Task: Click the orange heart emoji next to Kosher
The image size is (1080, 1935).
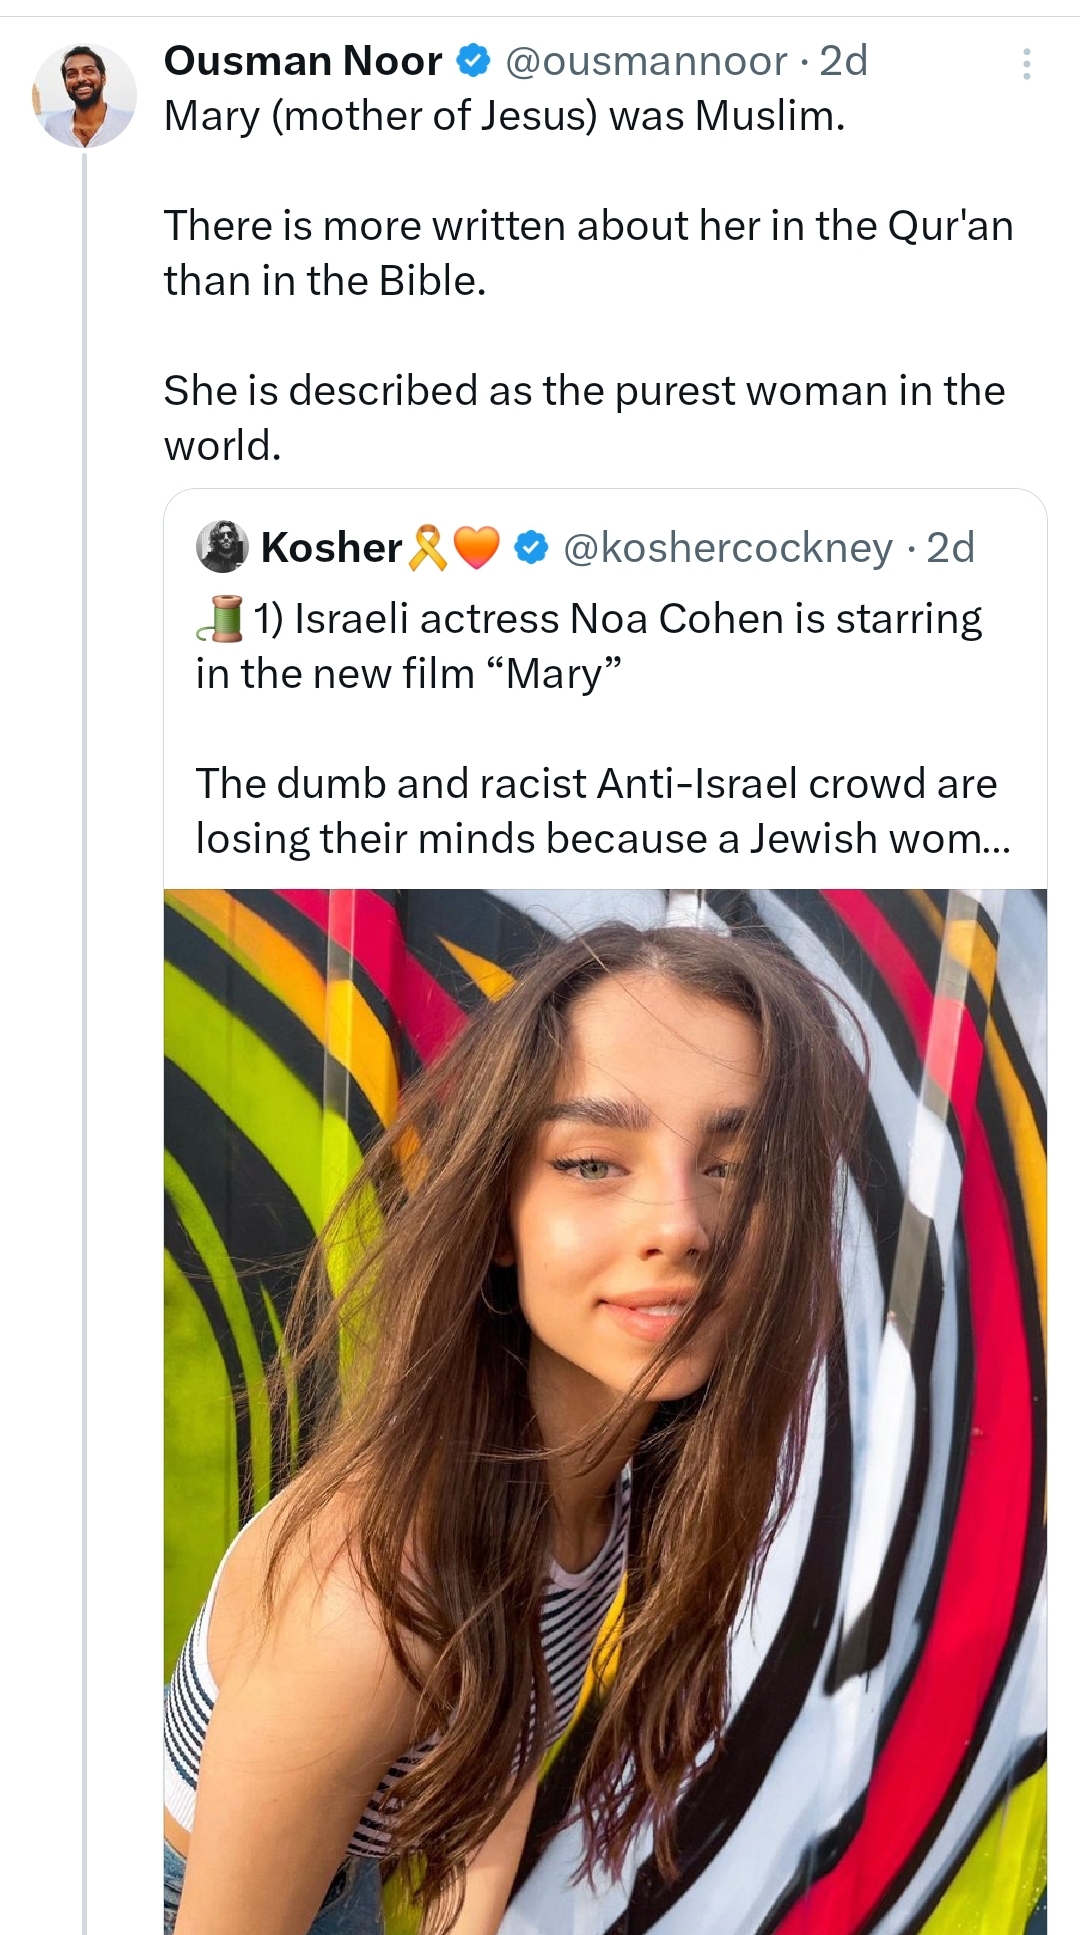Action: pos(476,548)
